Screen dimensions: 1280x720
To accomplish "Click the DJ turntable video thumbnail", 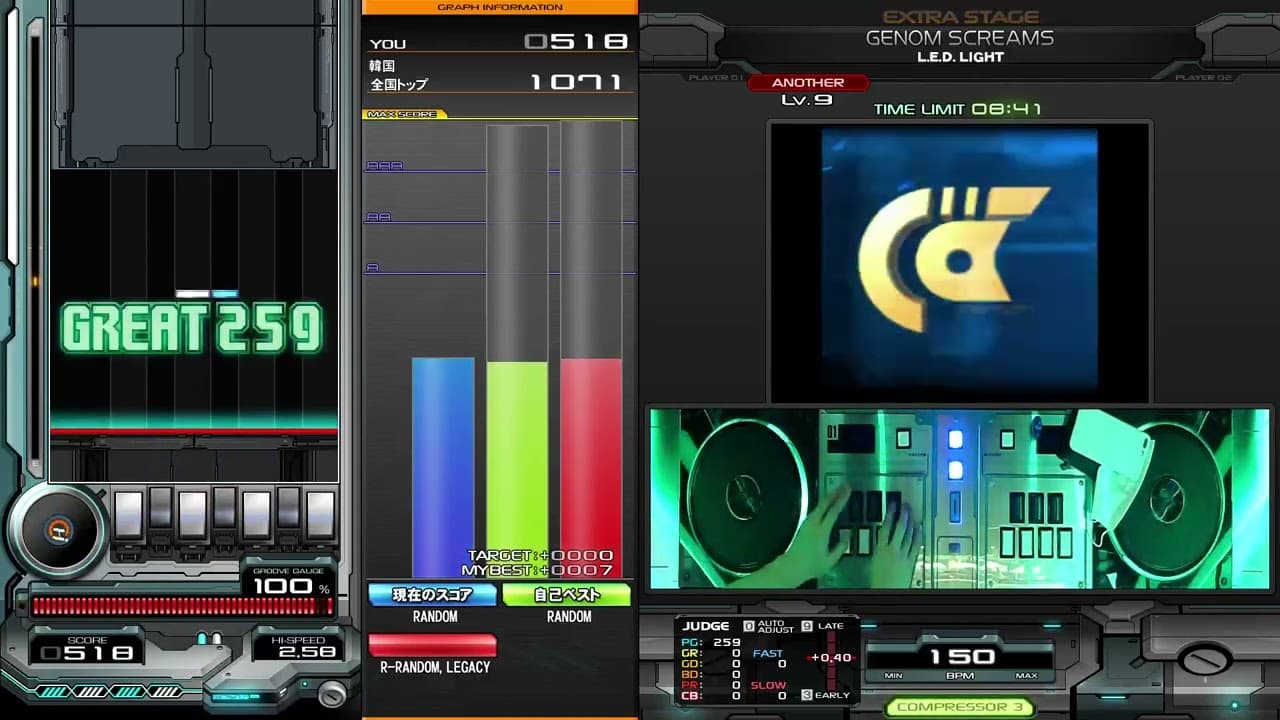I will tap(959, 498).
